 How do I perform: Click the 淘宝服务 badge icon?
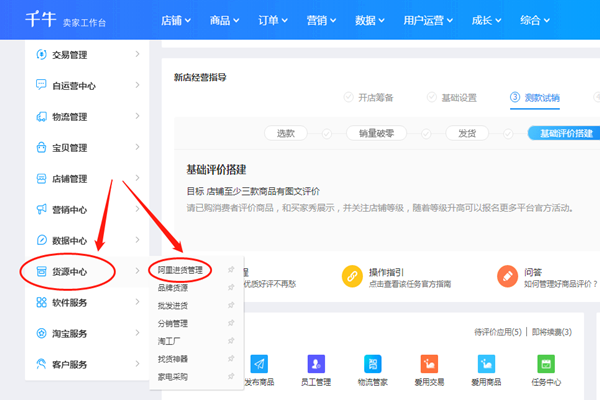[41, 333]
